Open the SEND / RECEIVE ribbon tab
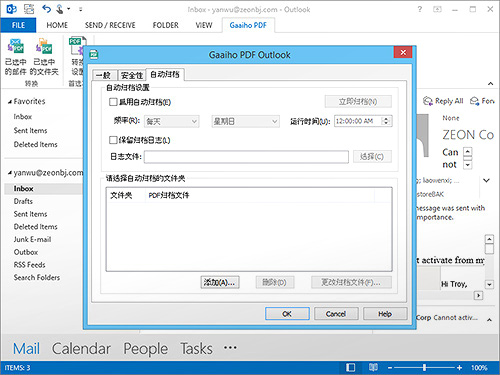 point(110,25)
